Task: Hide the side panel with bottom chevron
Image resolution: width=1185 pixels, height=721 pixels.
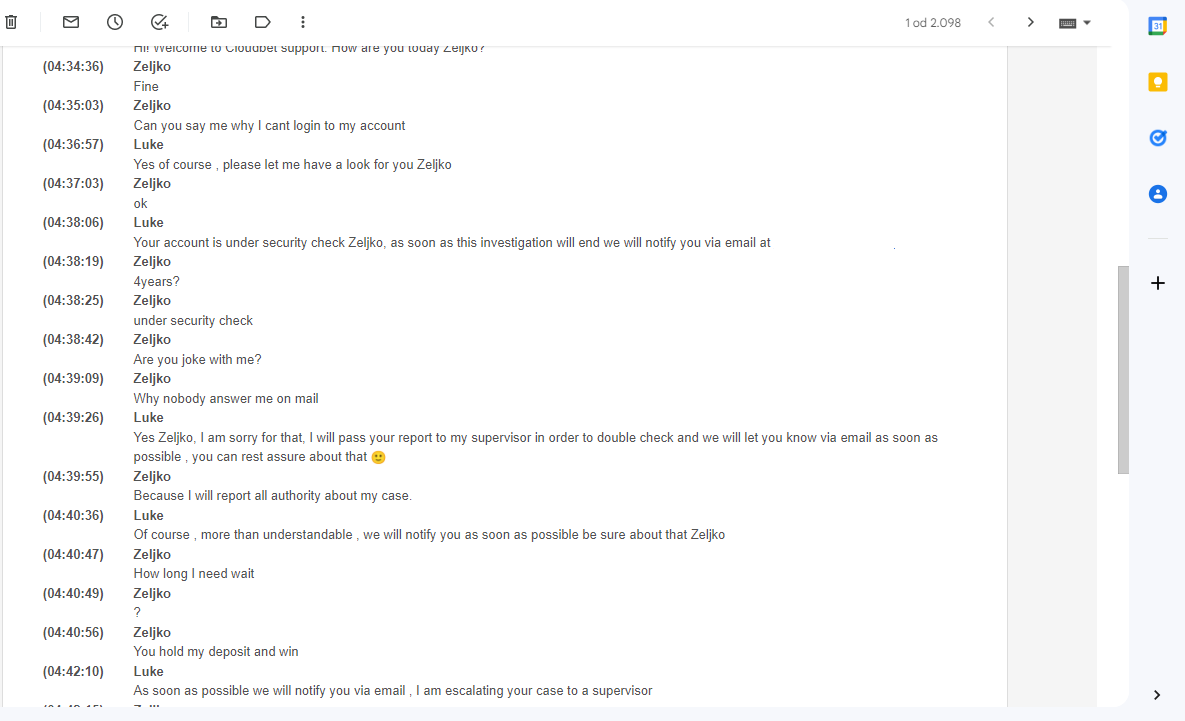Action: point(1157,695)
